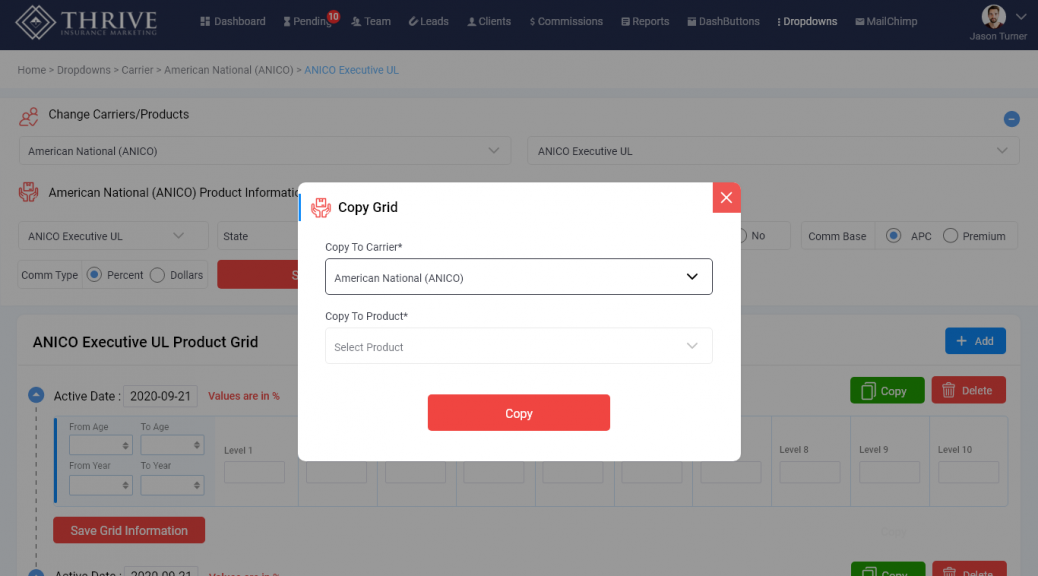The image size is (1038, 576).
Task: Select the Dropdowns navigation item
Action: coord(807,21)
